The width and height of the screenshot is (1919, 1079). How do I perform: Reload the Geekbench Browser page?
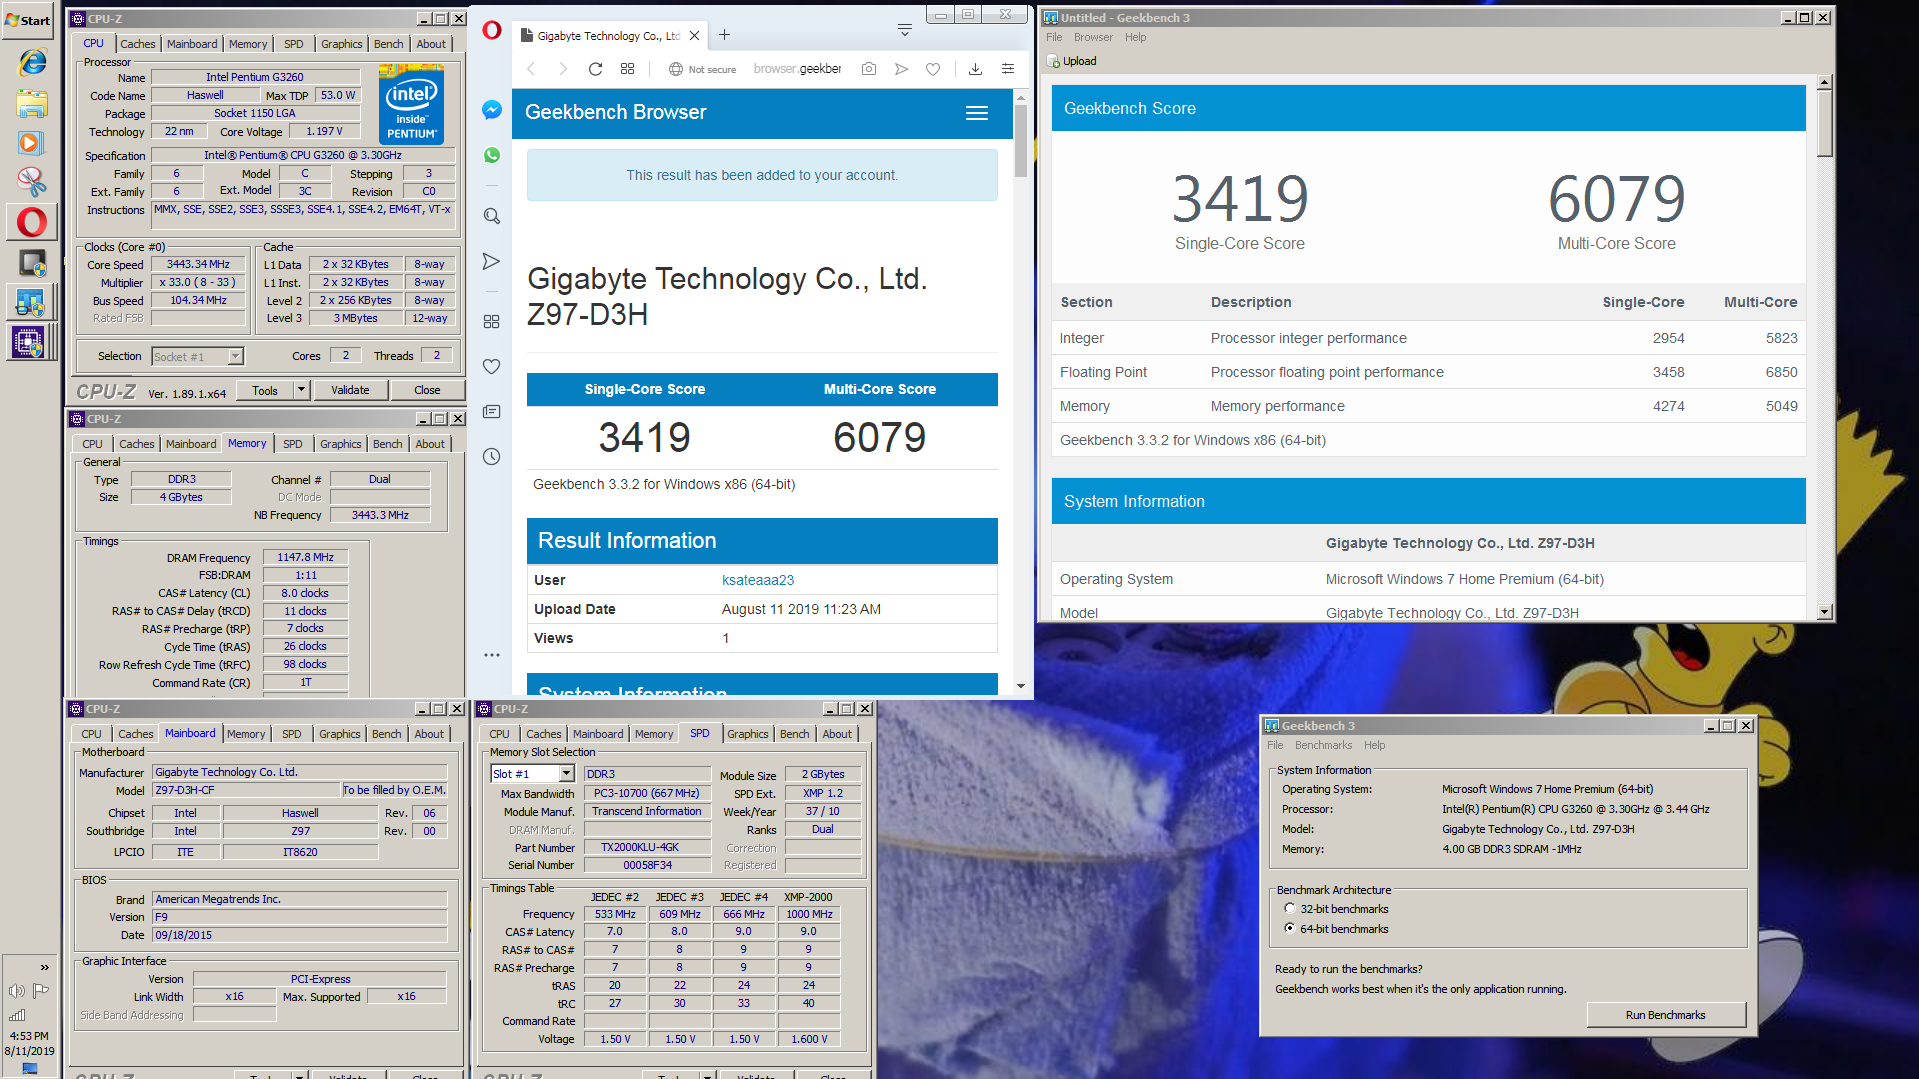(x=595, y=69)
